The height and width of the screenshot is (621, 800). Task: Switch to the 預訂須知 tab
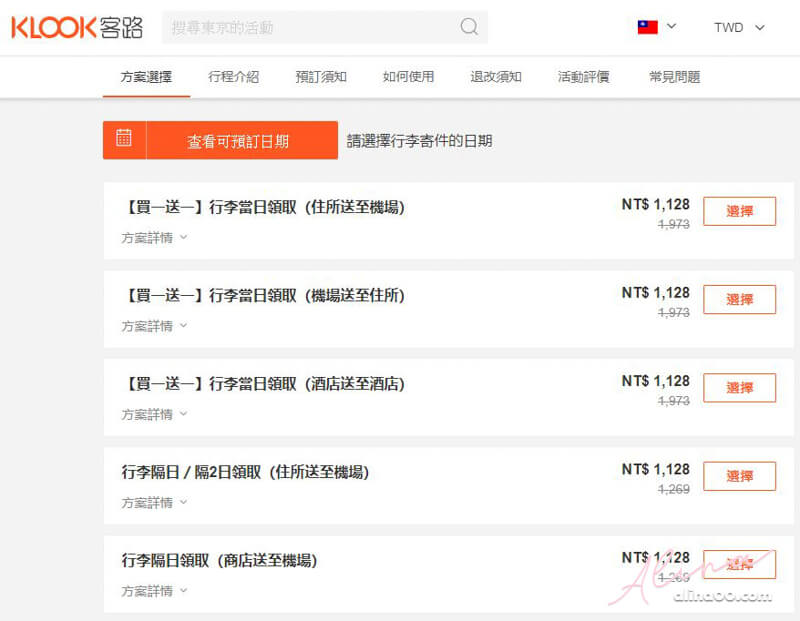point(321,77)
